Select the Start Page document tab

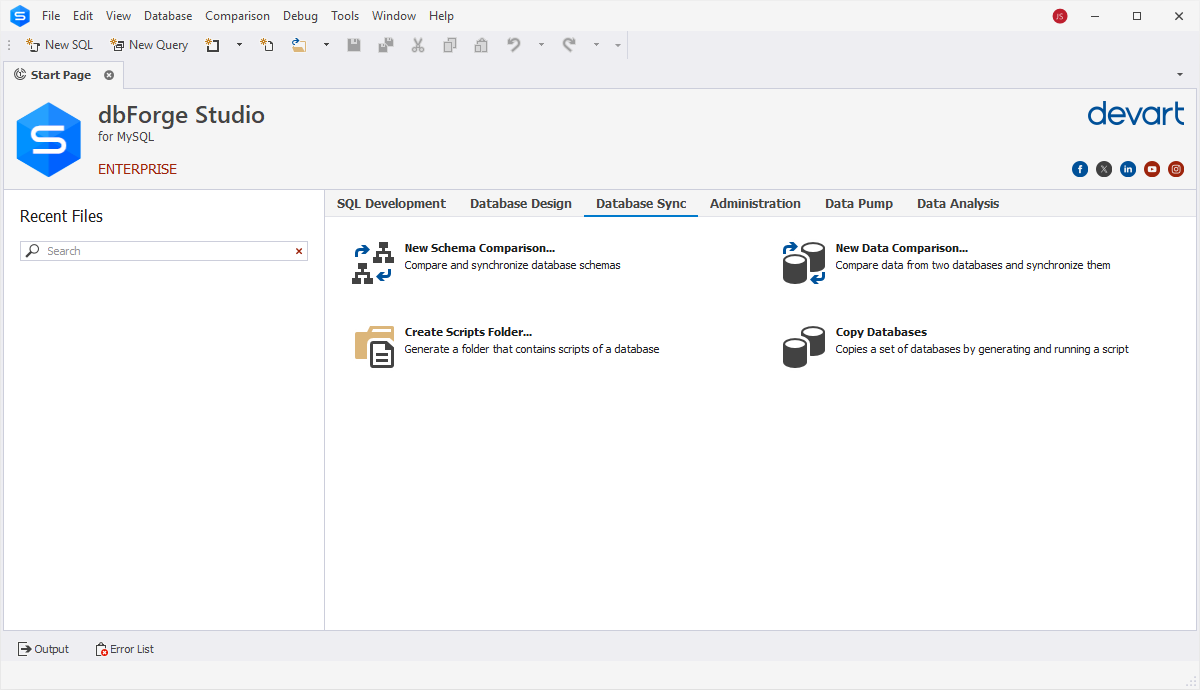[x=61, y=75]
